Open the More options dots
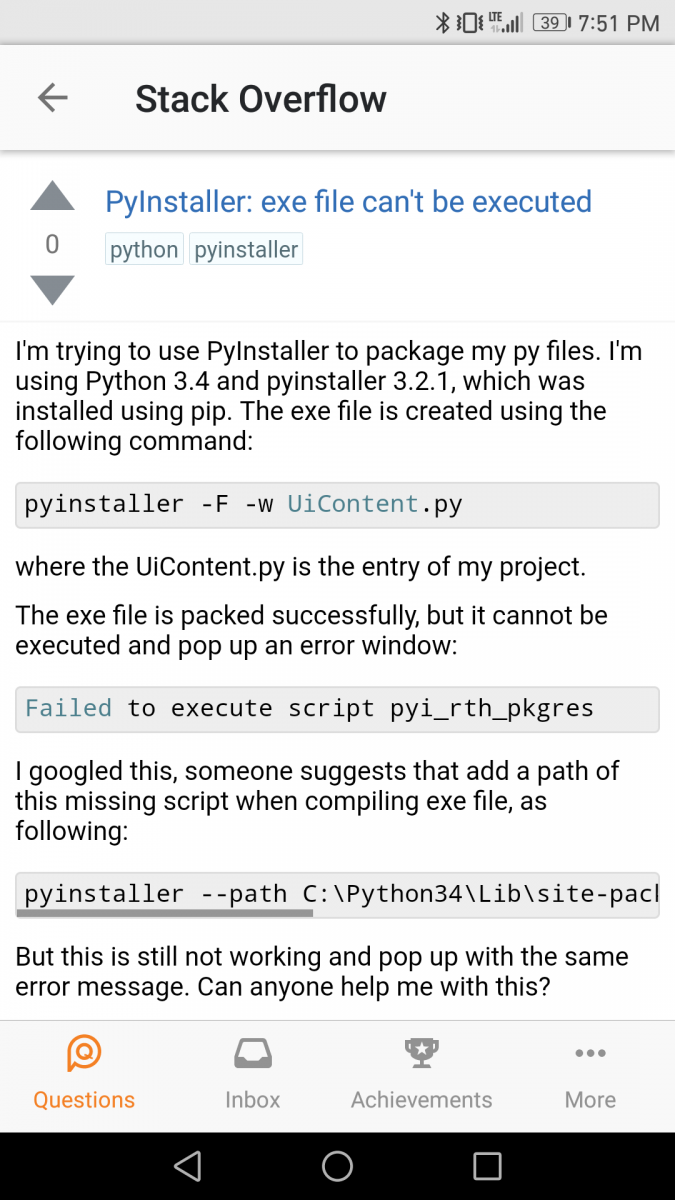 [590, 1053]
